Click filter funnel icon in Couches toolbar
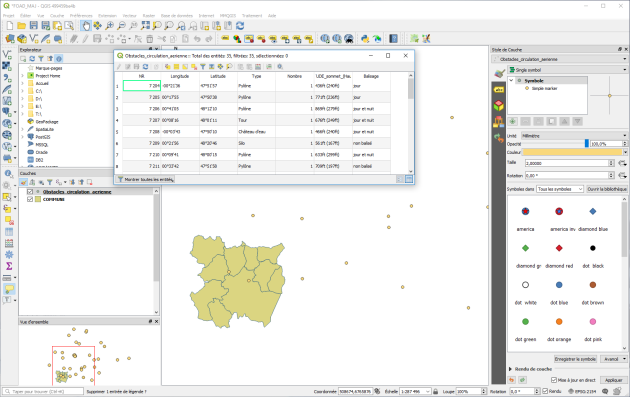This screenshot has height=397, width=630. click(x=50, y=182)
